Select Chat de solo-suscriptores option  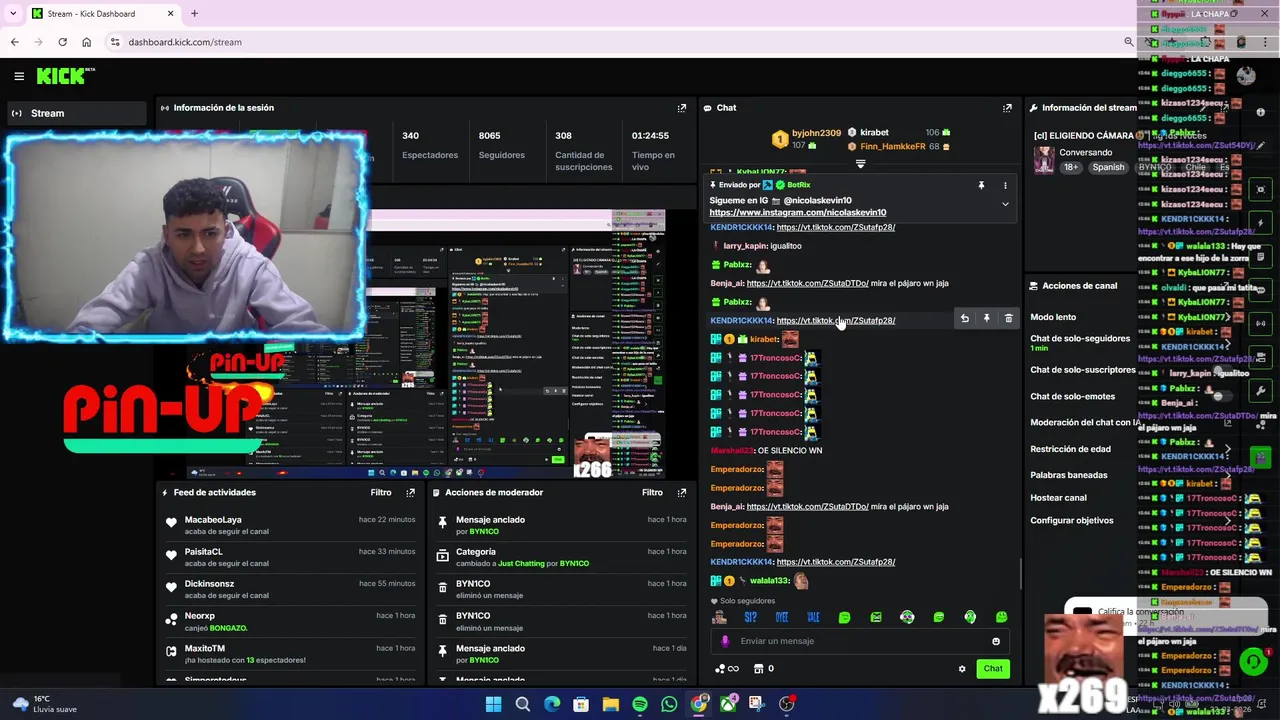1083,370
